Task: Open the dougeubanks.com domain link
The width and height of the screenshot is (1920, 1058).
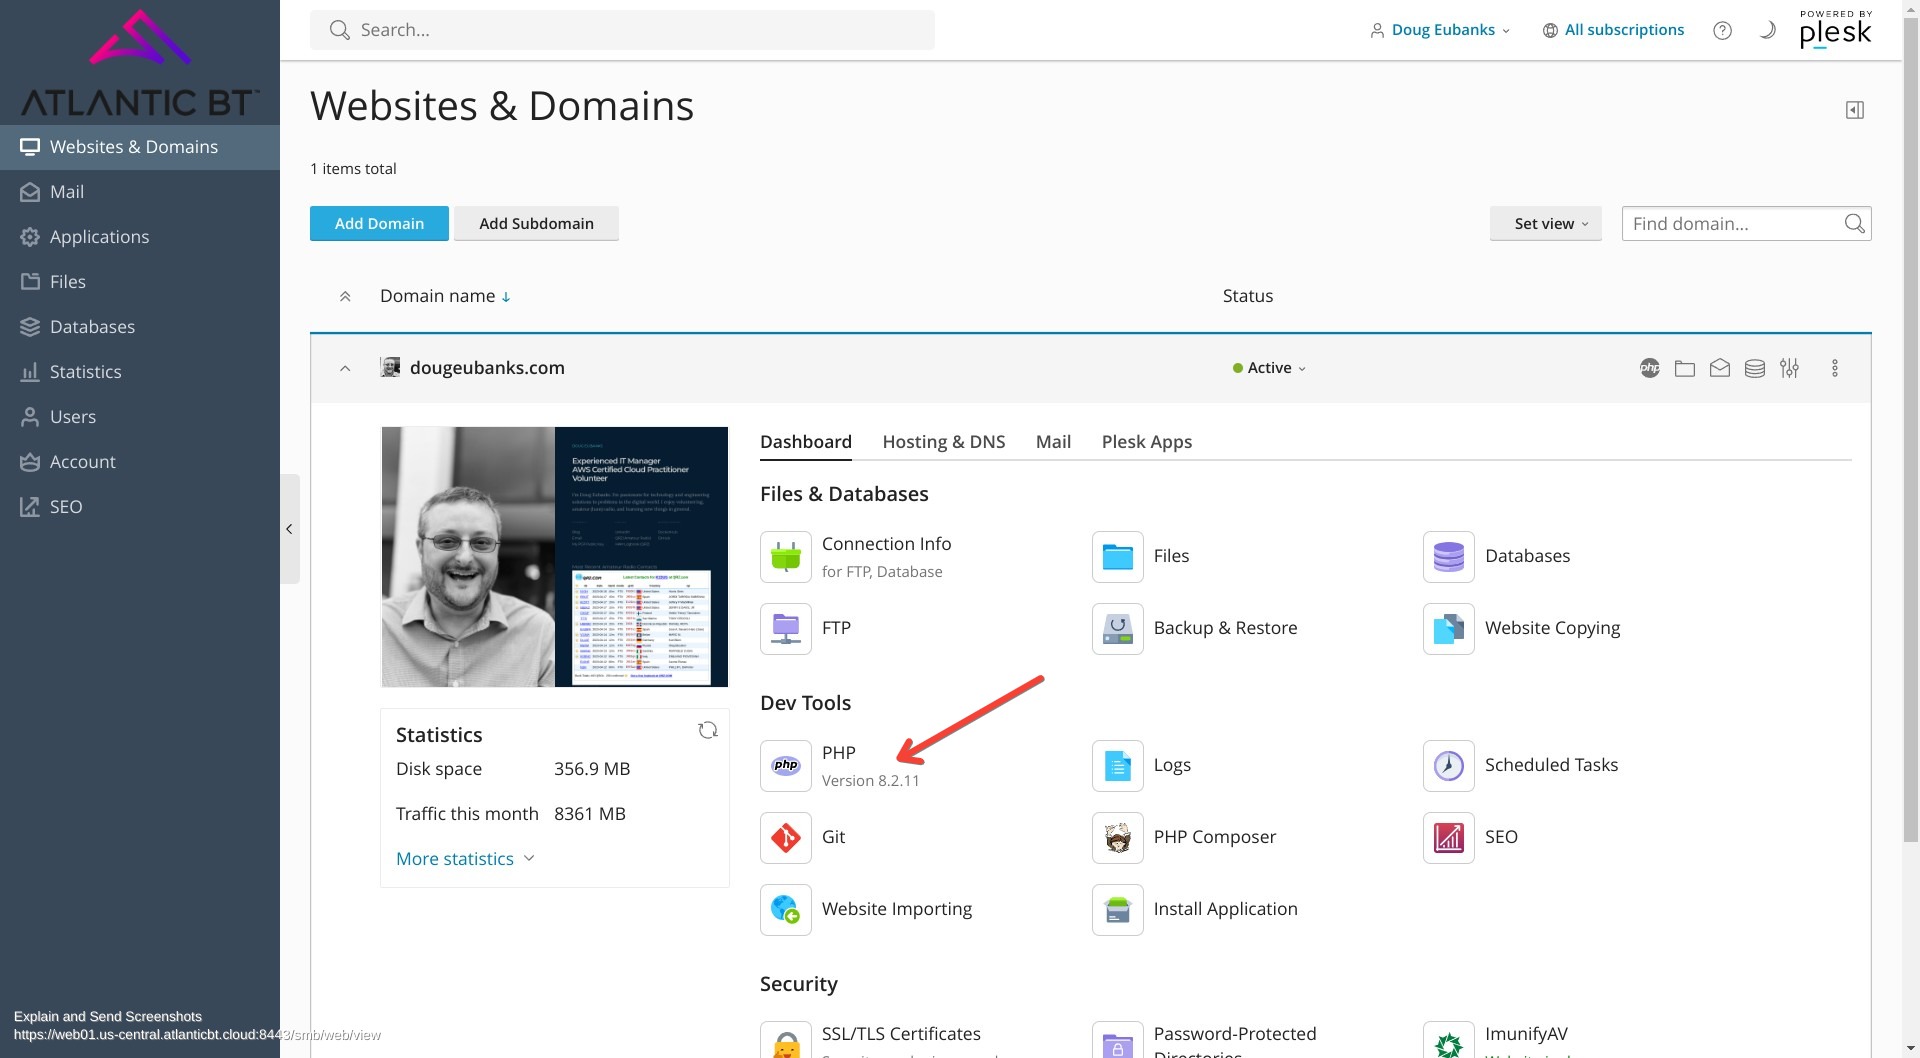Action: [487, 368]
